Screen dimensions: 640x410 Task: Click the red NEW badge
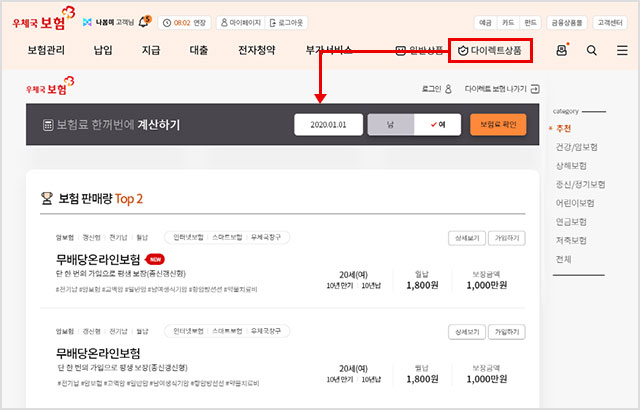[155, 259]
